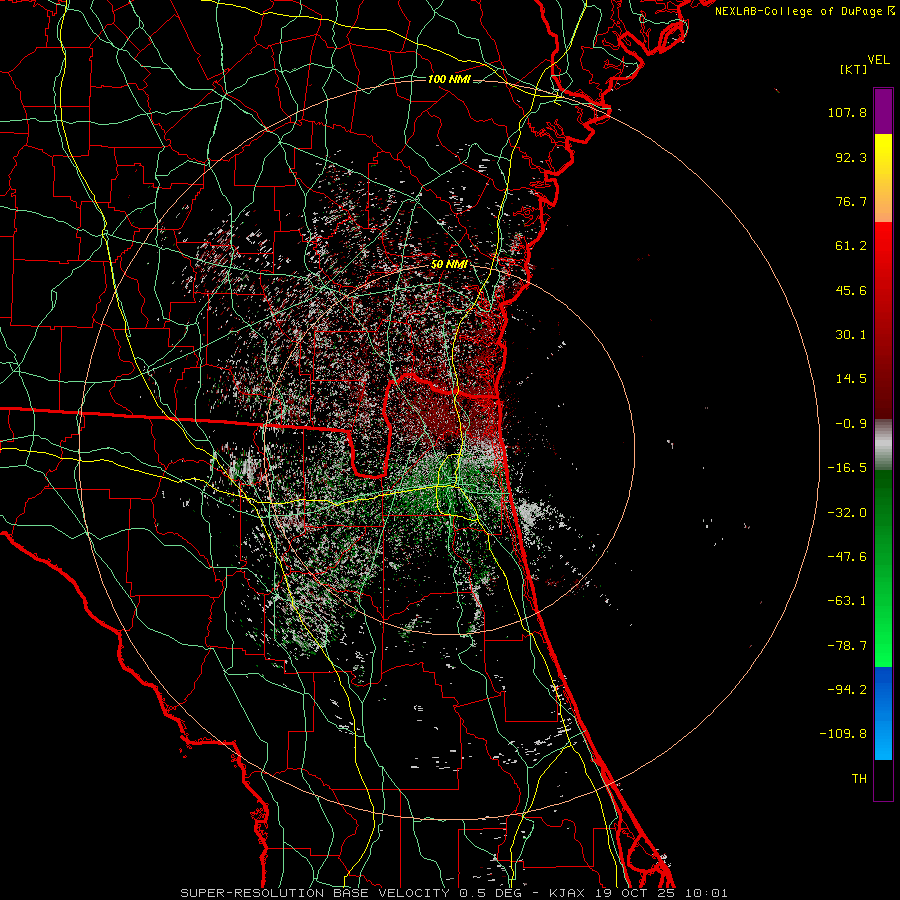This screenshot has width=900, height=900.
Task: Click the 30.1 velocity scale value
Action: point(851,335)
